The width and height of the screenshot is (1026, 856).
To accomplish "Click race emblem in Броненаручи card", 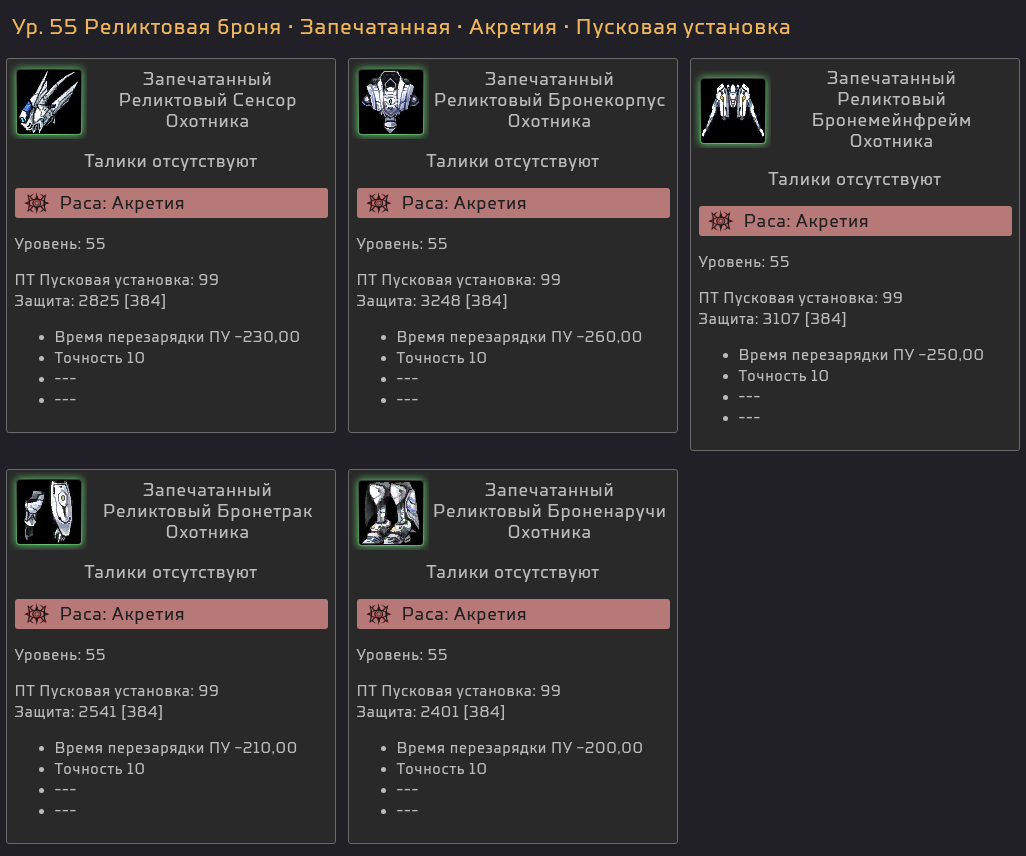I will (x=378, y=614).
